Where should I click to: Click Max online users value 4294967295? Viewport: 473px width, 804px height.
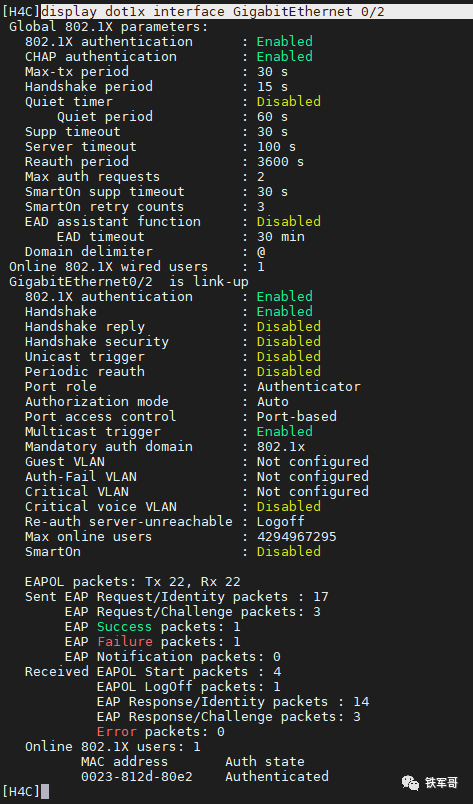coord(297,536)
